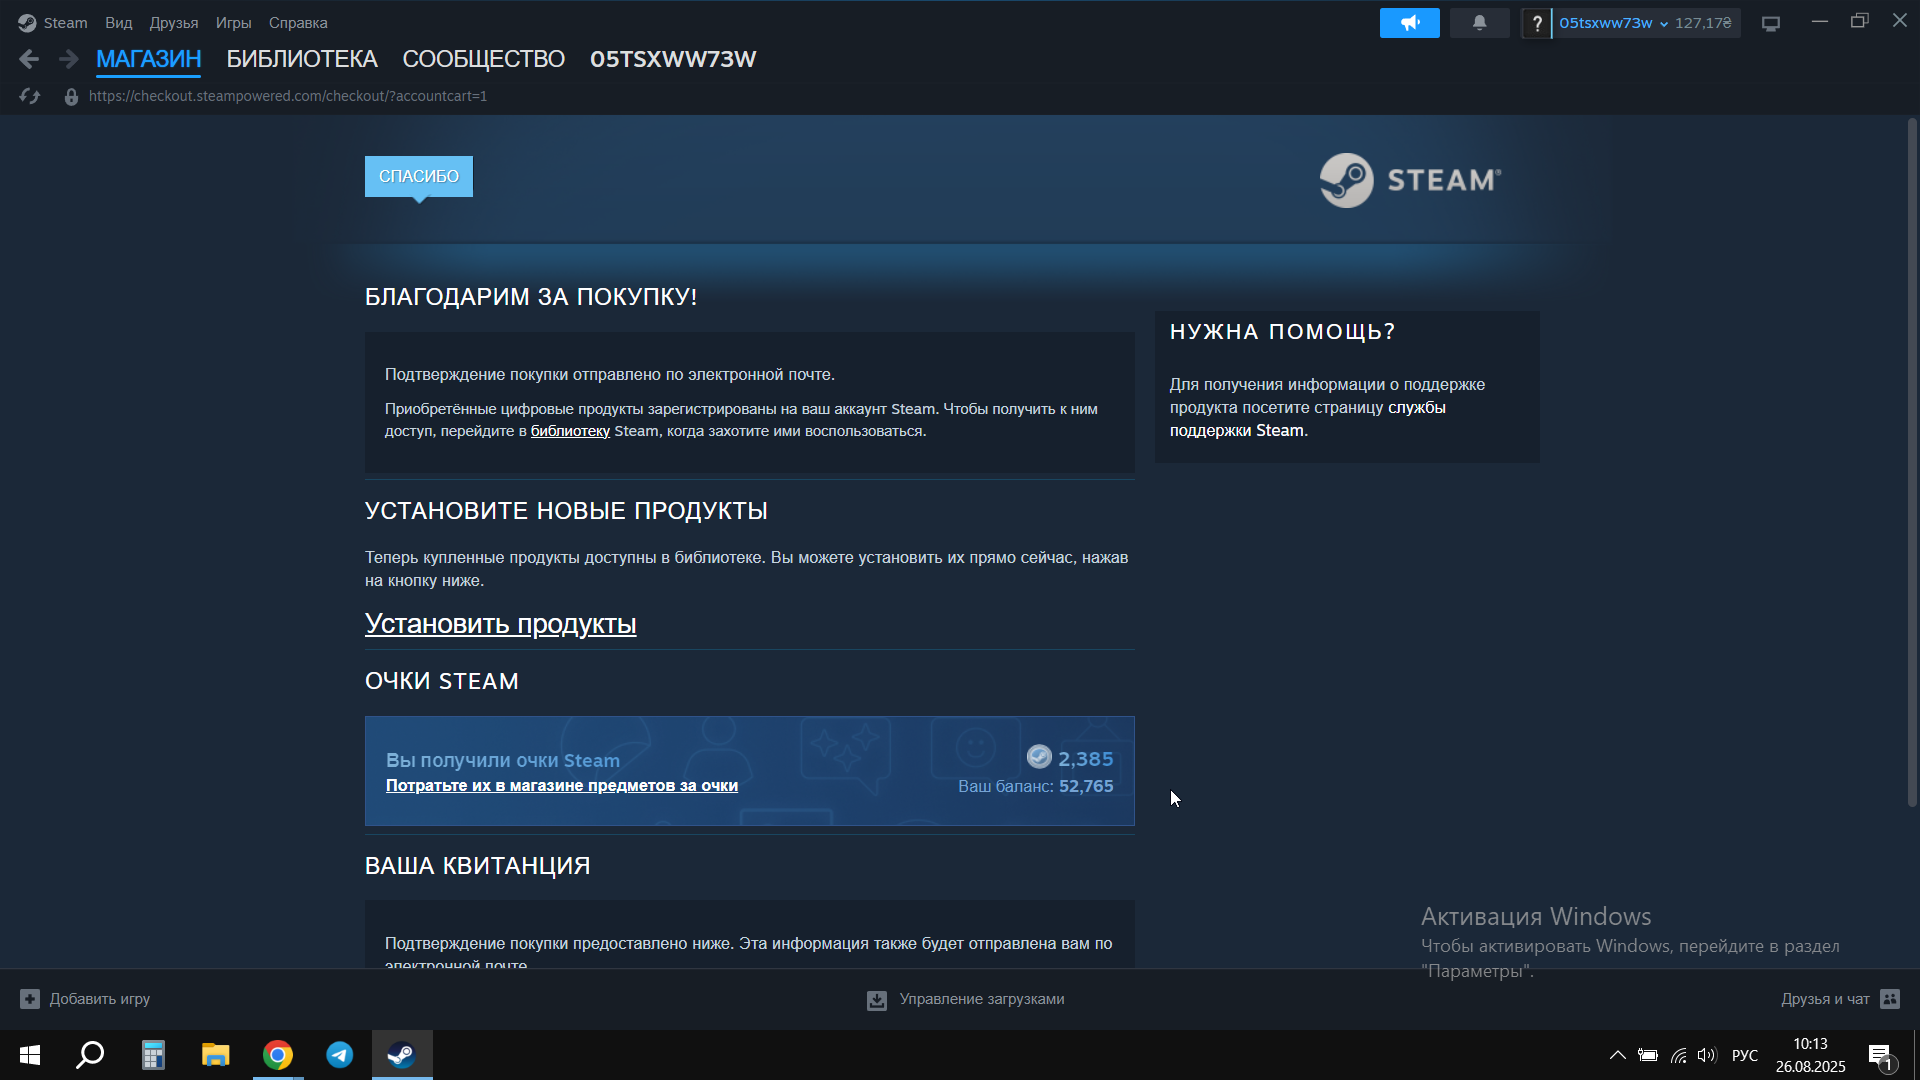Launch Calculator from taskbar
Screen dimensions: 1920x1080
[x=153, y=1055]
